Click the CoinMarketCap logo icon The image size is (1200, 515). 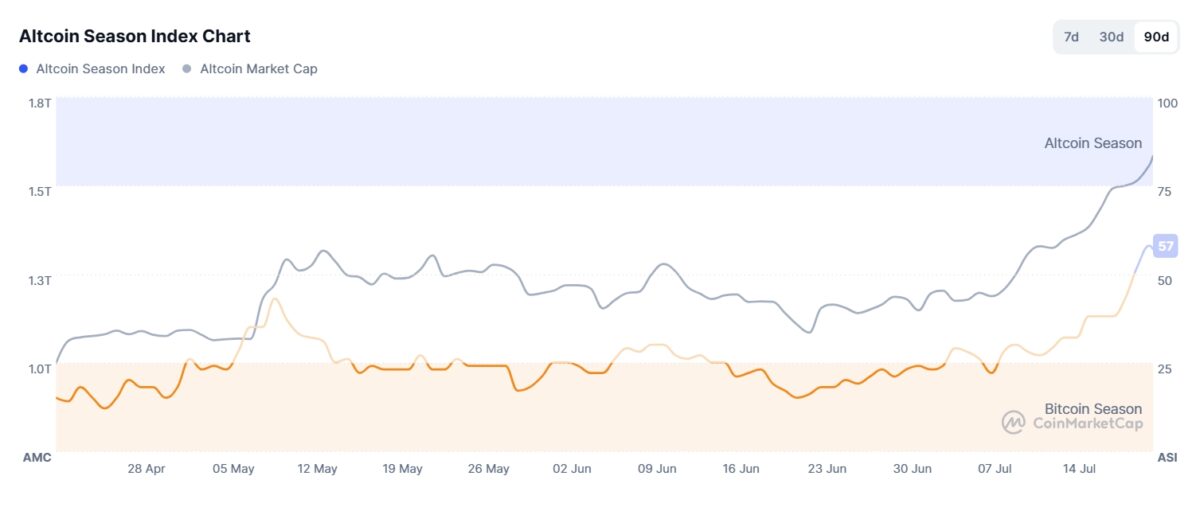(x=1013, y=422)
